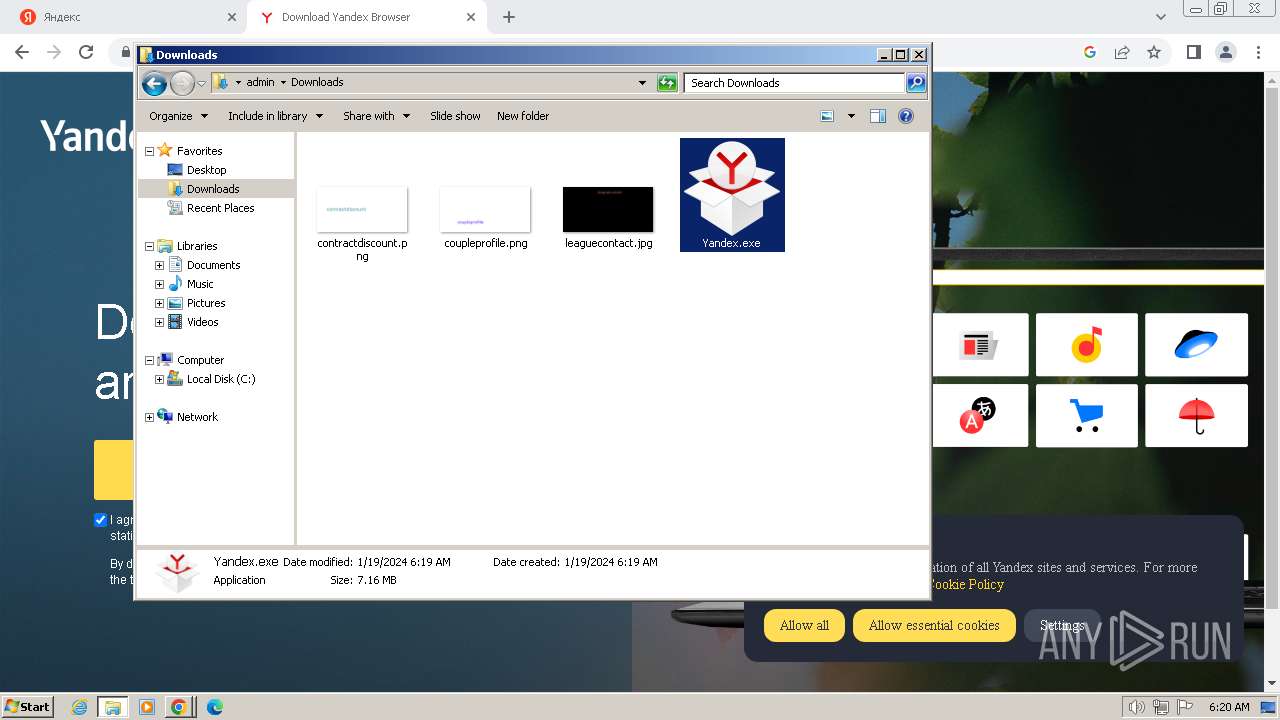Viewport: 1280px width, 720px height.
Task: Open a new Chrome tab
Action: 509,17
